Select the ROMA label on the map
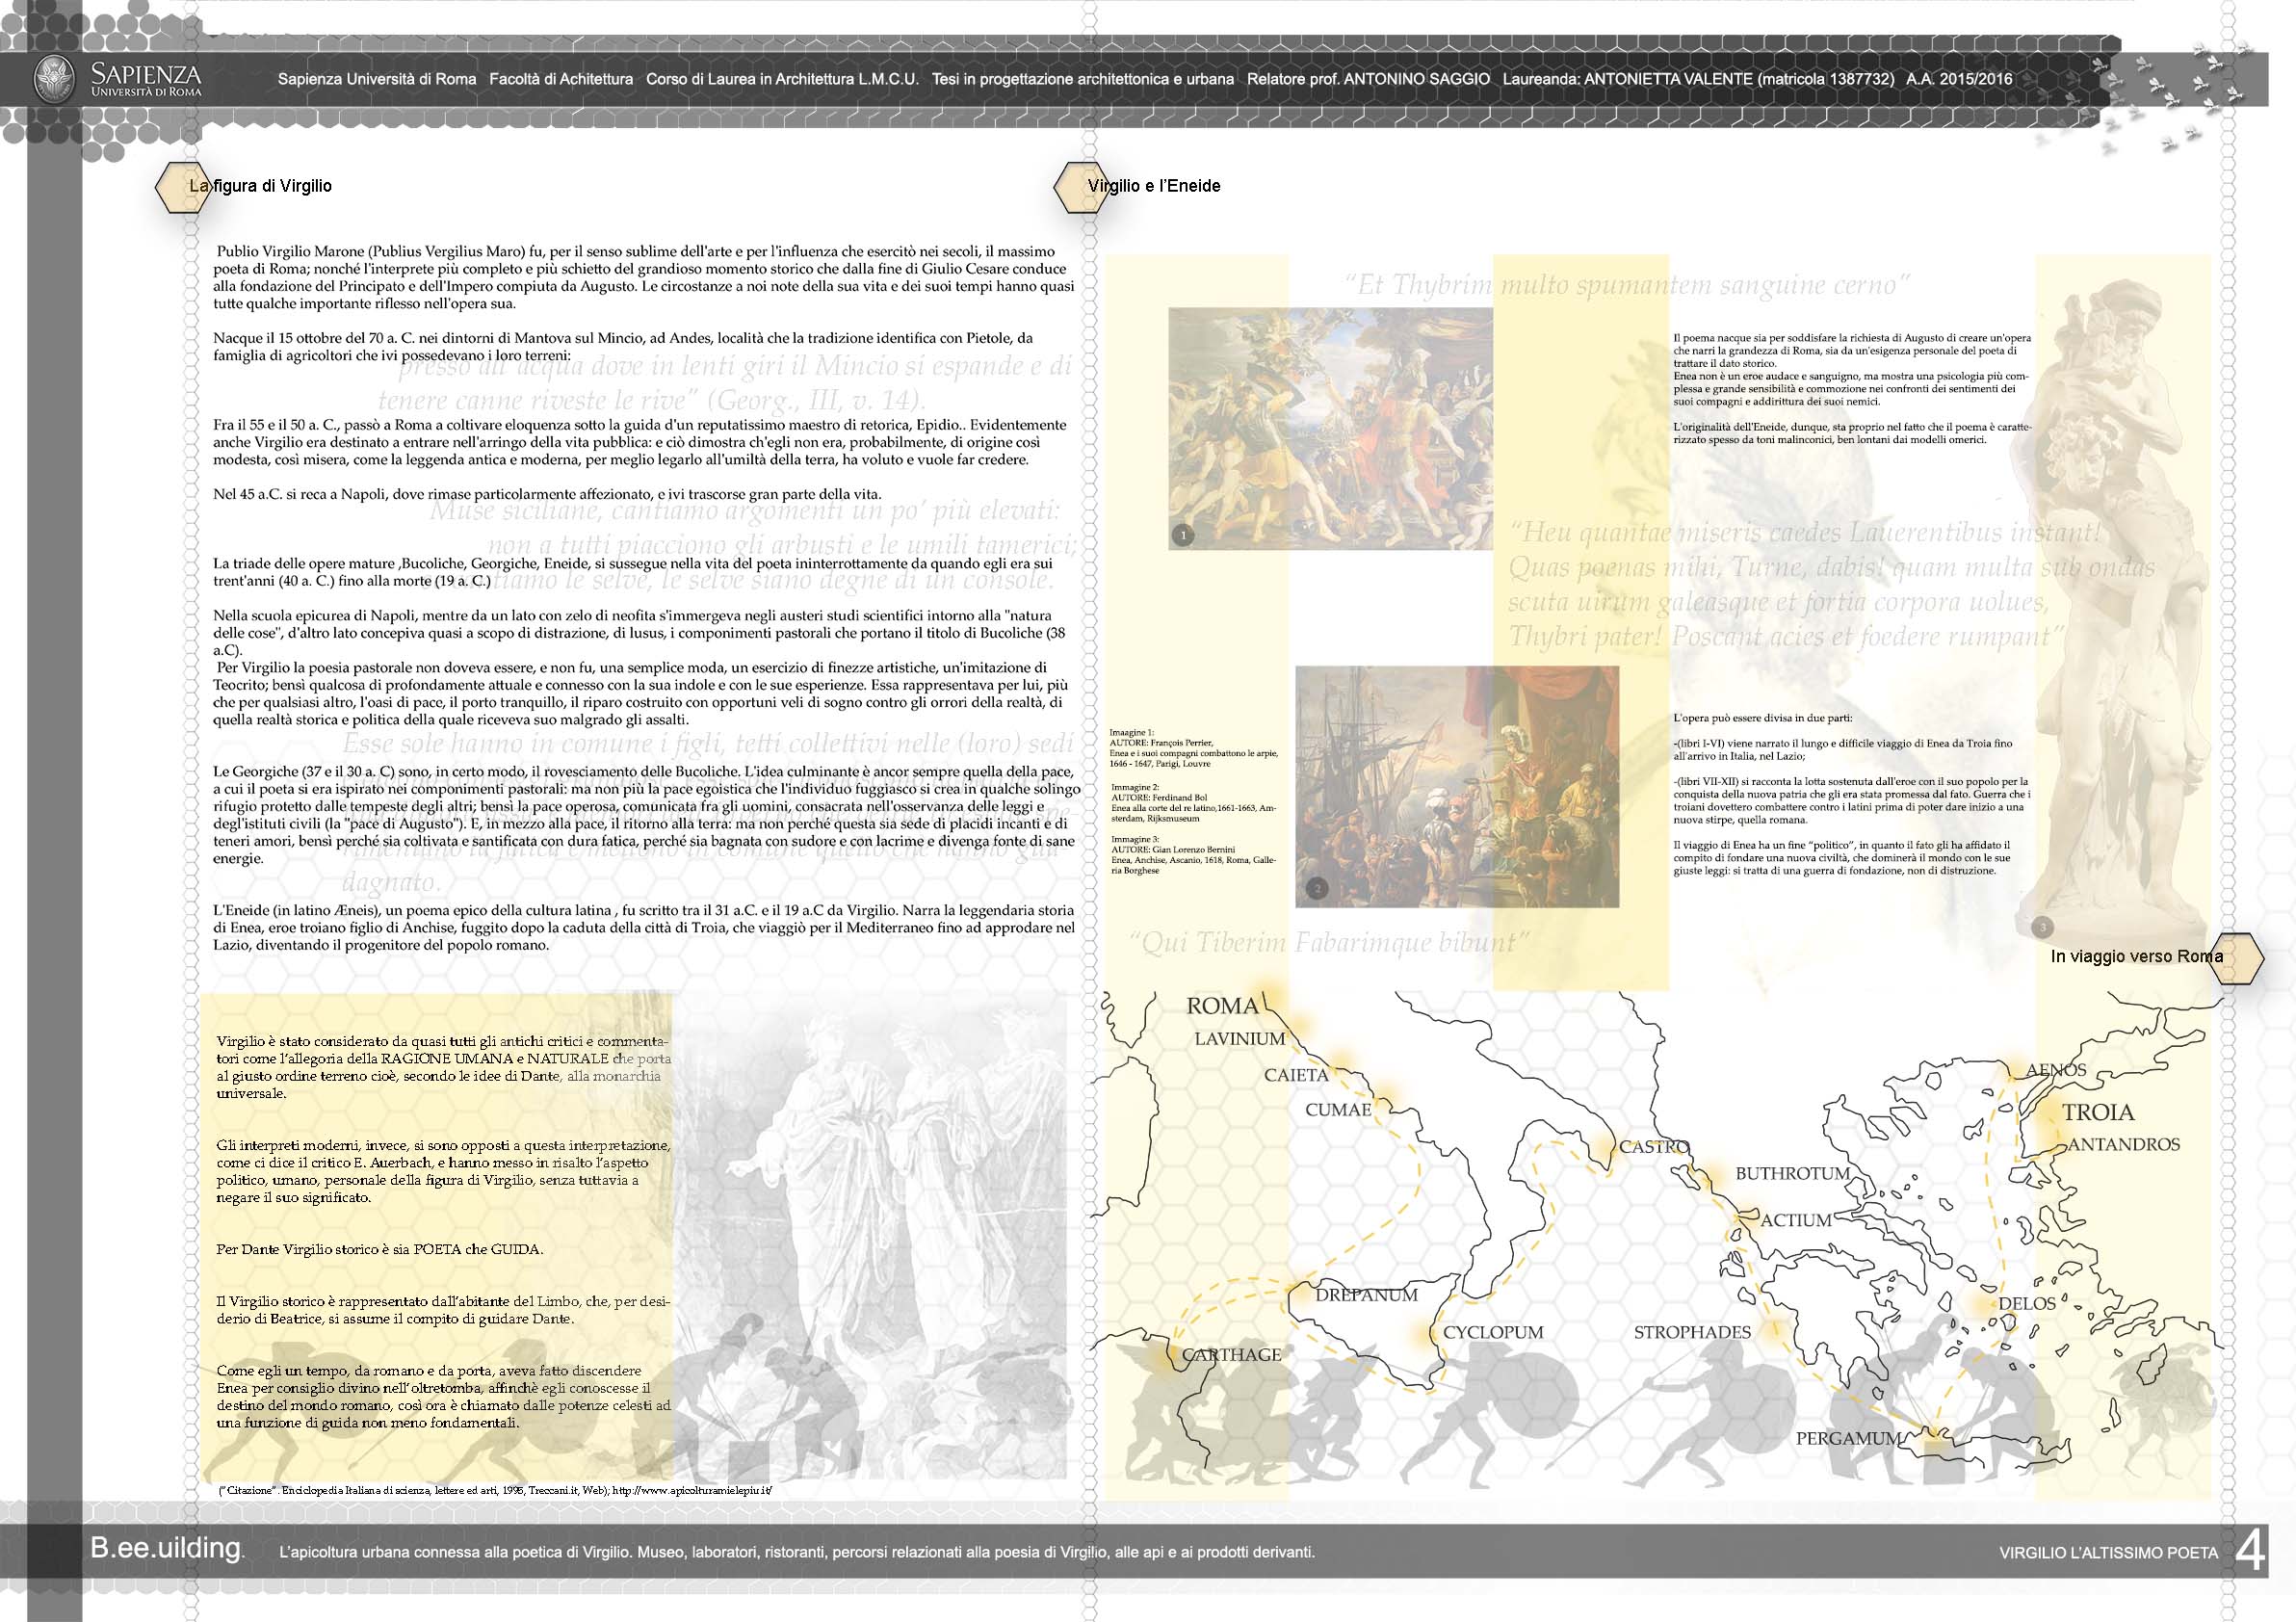Screen dimensions: 2296x1622 (x=1222, y=1006)
